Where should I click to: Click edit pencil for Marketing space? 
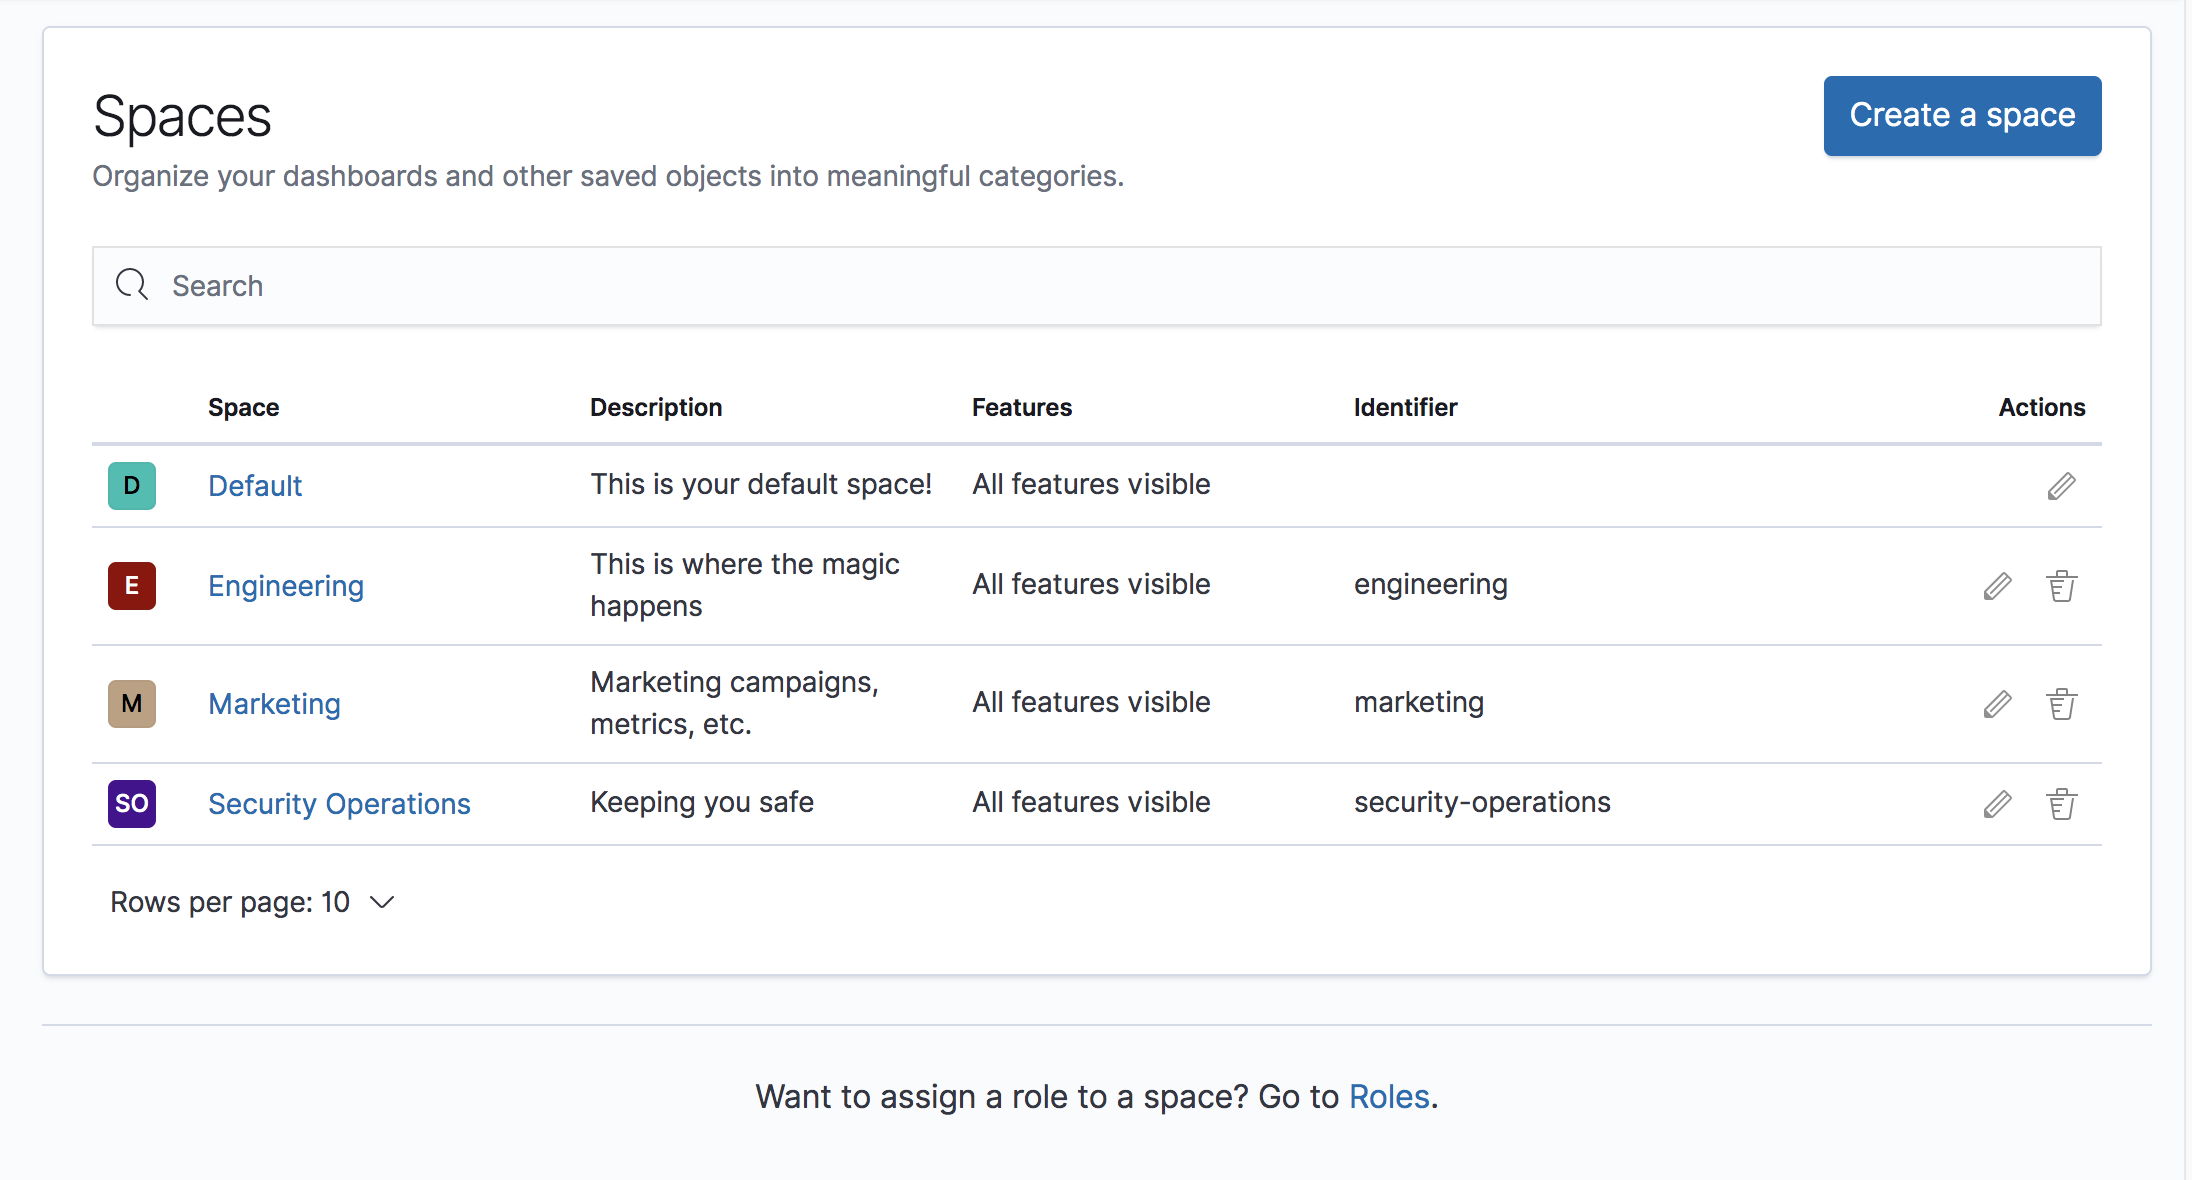[x=1997, y=704]
